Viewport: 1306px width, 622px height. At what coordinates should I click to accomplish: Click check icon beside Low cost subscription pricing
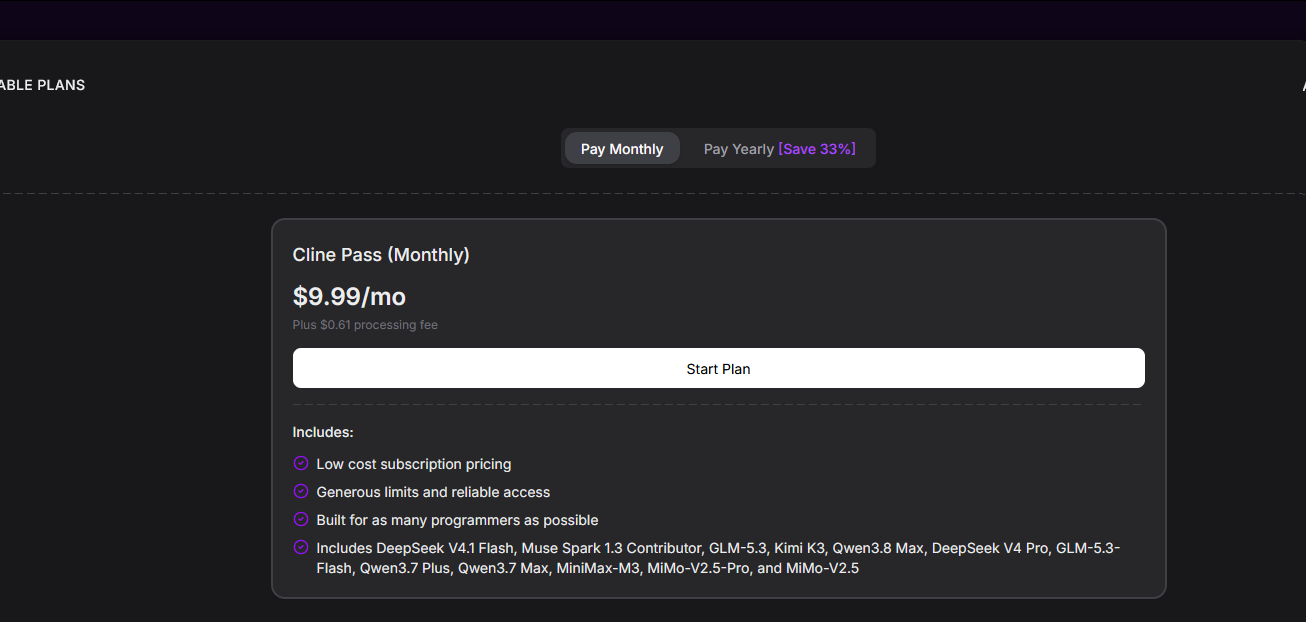(x=301, y=464)
